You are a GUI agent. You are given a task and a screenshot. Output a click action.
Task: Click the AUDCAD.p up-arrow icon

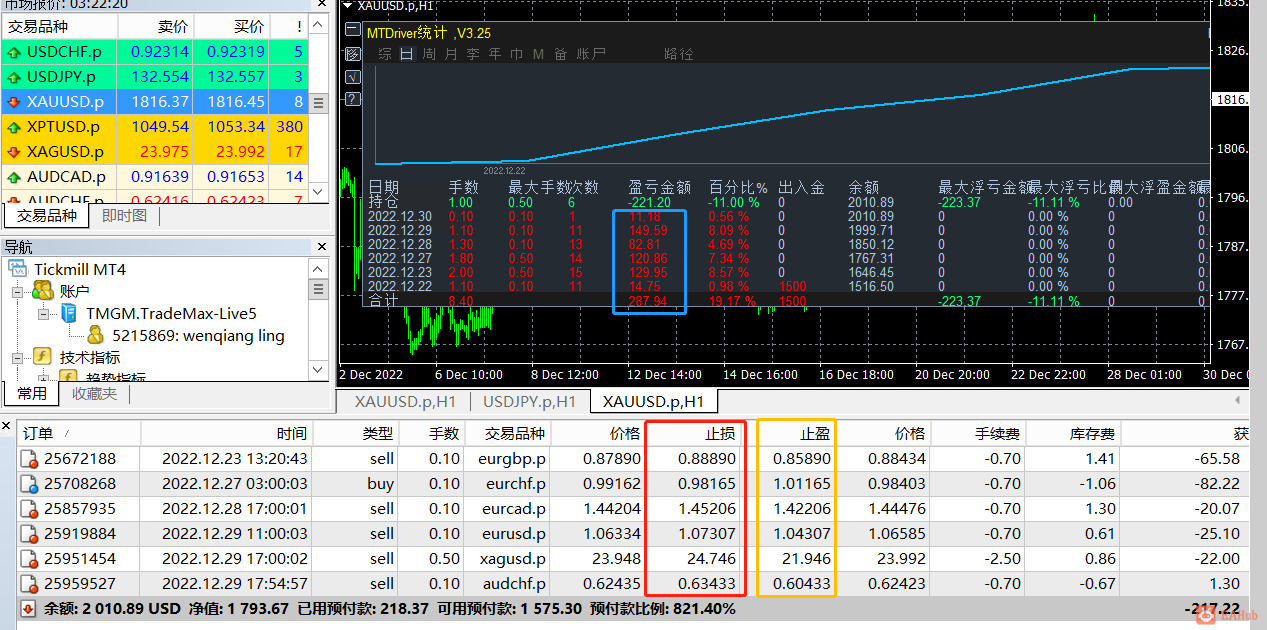click(x=14, y=177)
